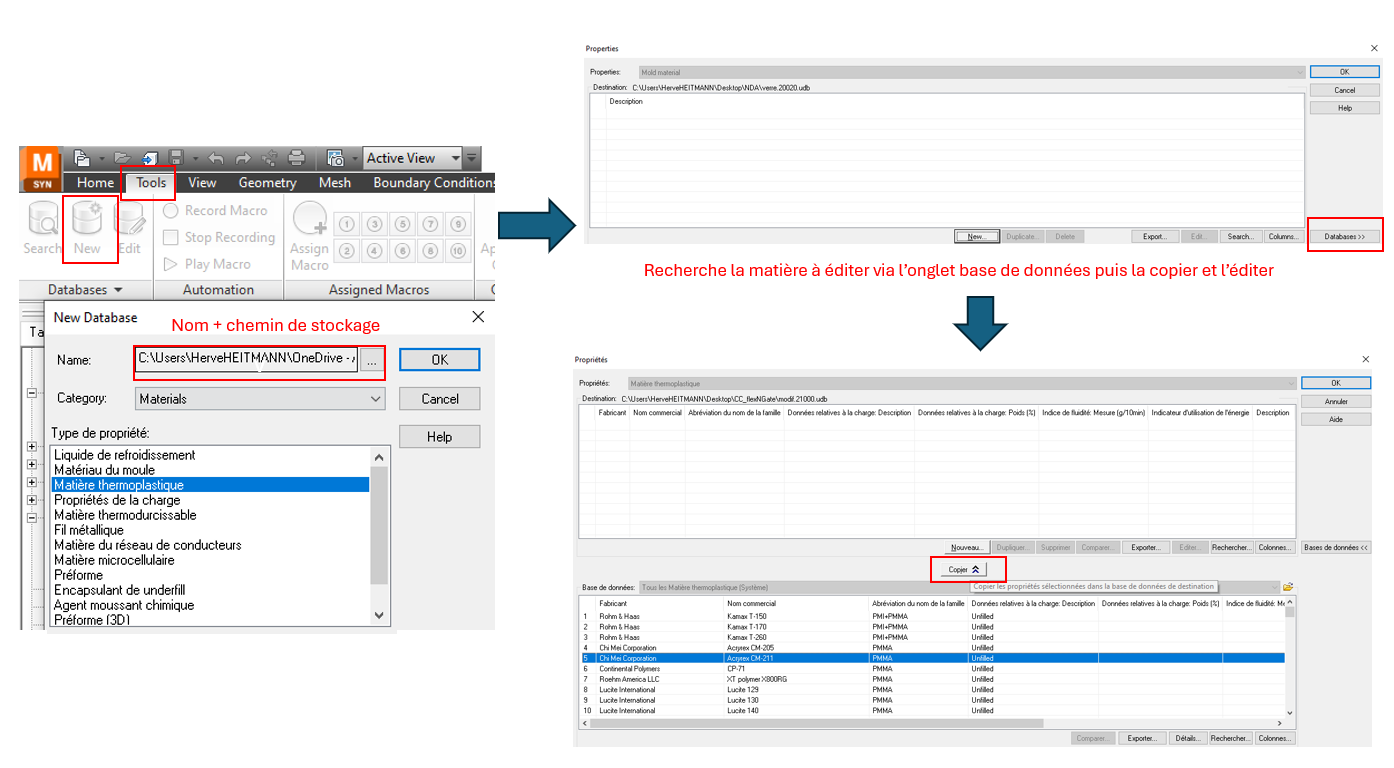This screenshot has width=1394, height=768.
Task: Start Record Macro
Action: click(x=215, y=211)
